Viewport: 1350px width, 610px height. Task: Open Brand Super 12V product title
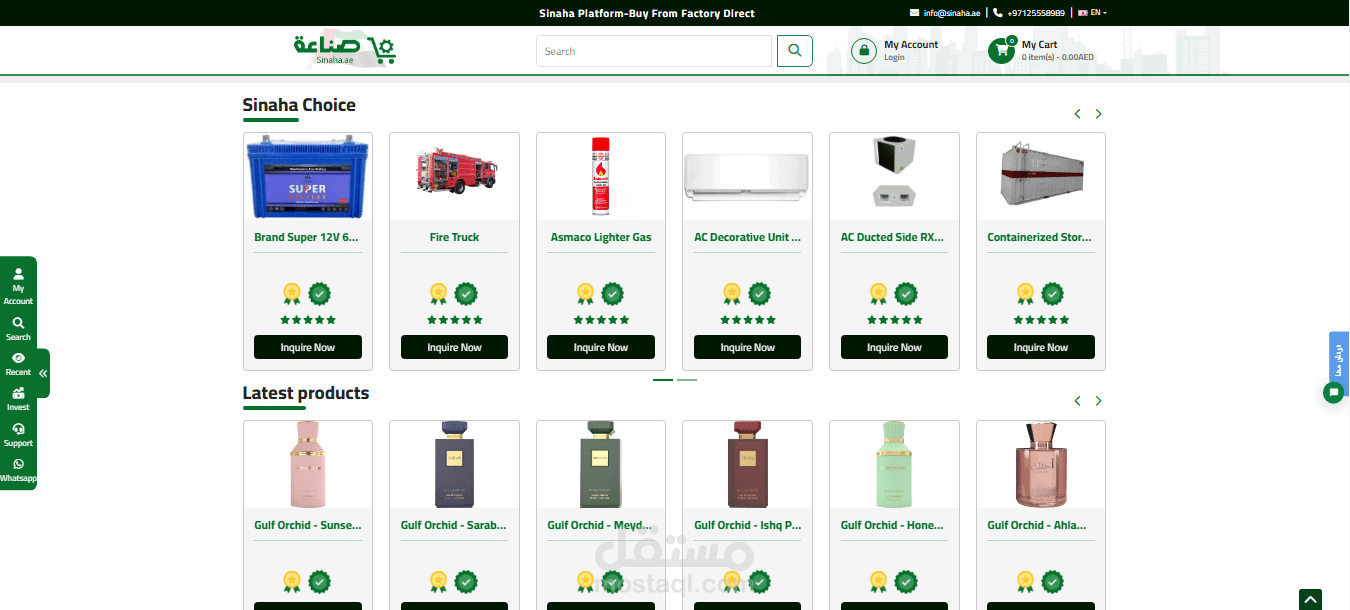[x=306, y=237]
